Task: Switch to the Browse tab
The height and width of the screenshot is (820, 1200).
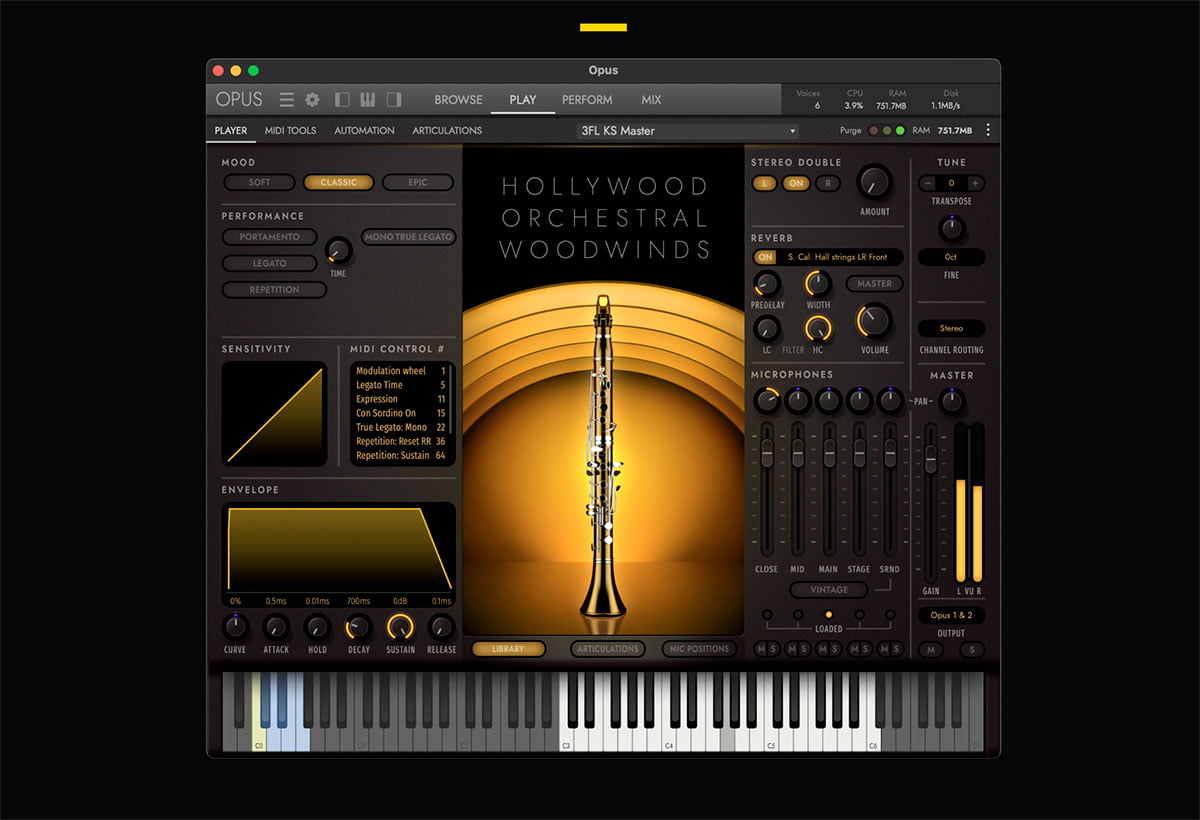Action: (x=459, y=99)
